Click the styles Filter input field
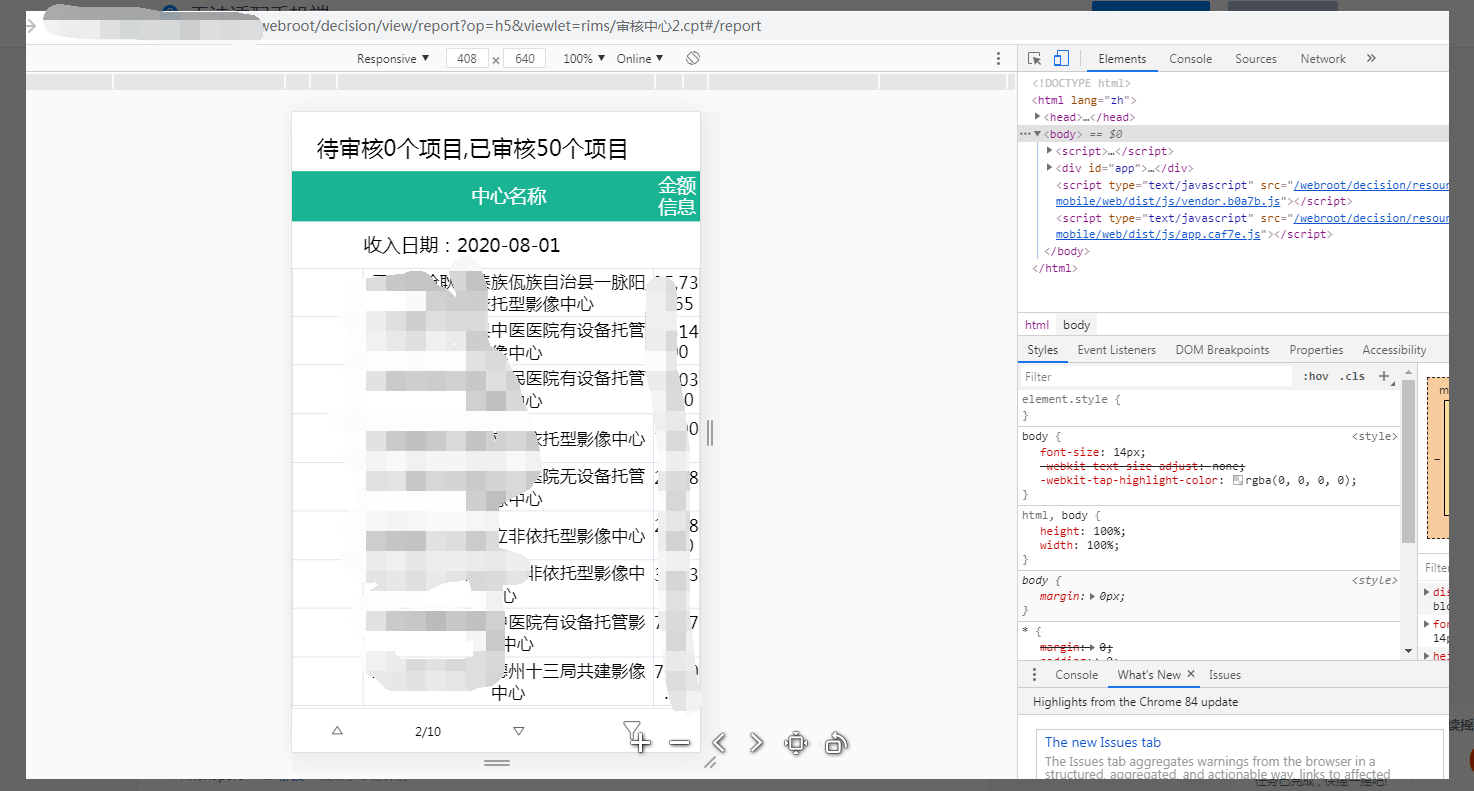The image size is (1474, 791). click(1157, 377)
